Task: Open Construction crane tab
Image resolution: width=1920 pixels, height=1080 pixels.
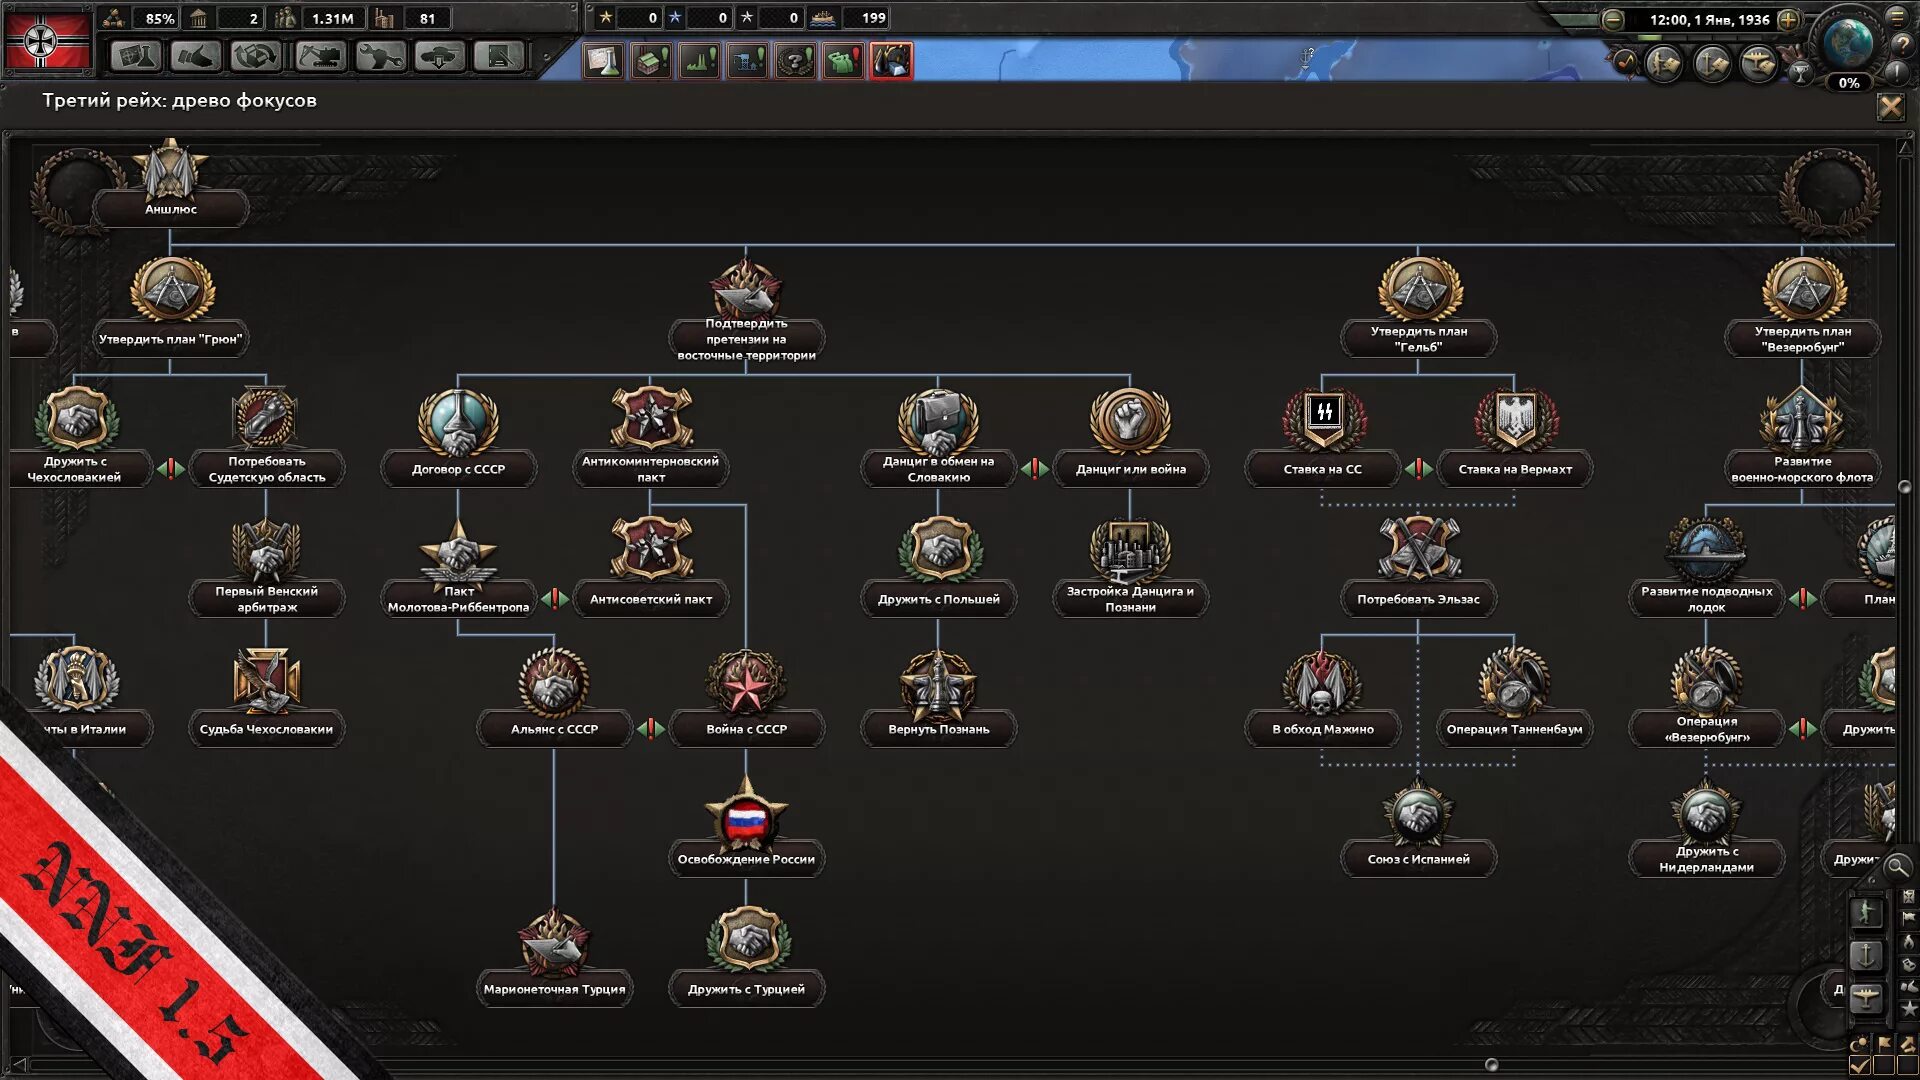Action: tap(320, 56)
